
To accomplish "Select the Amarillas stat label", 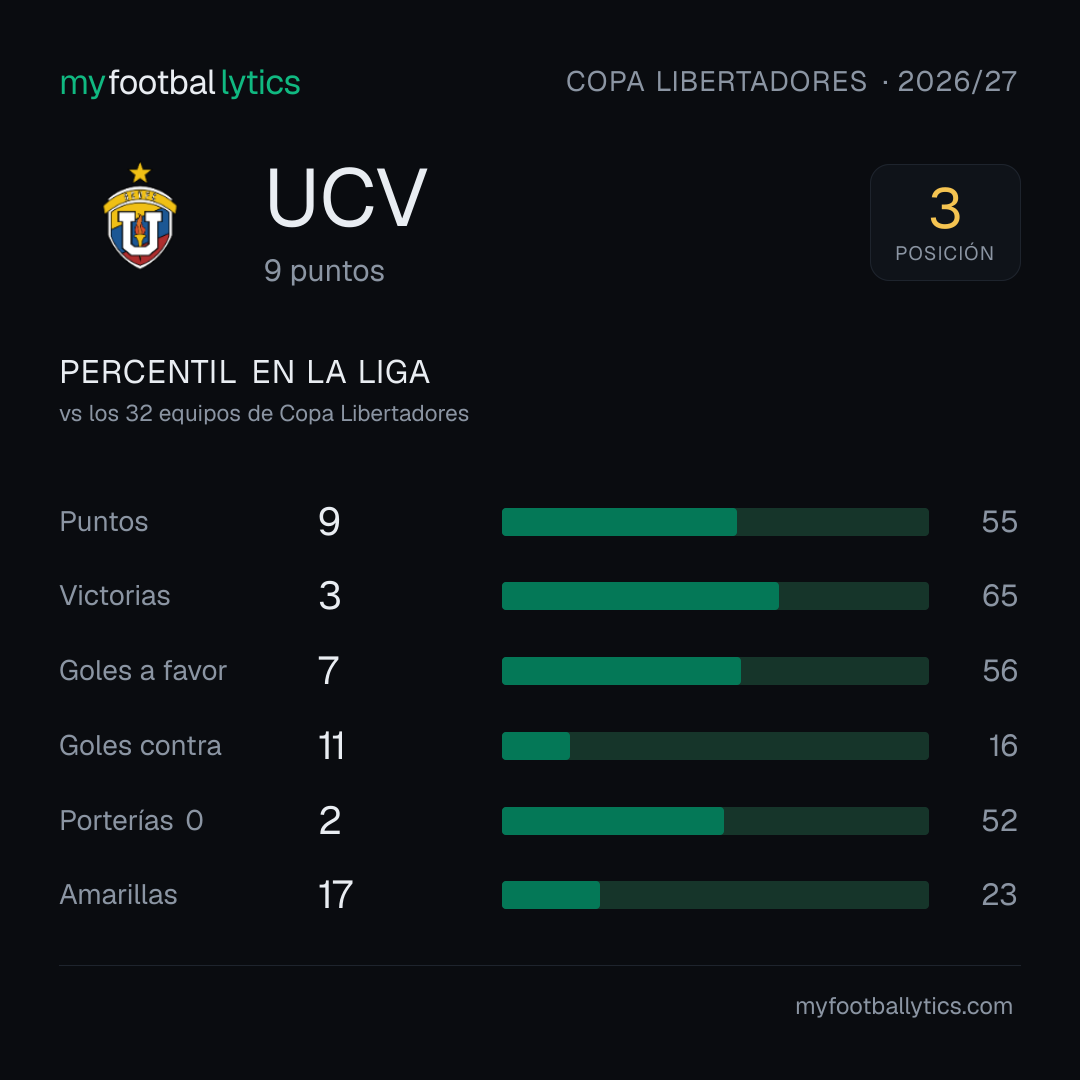I will click(118, 895).
